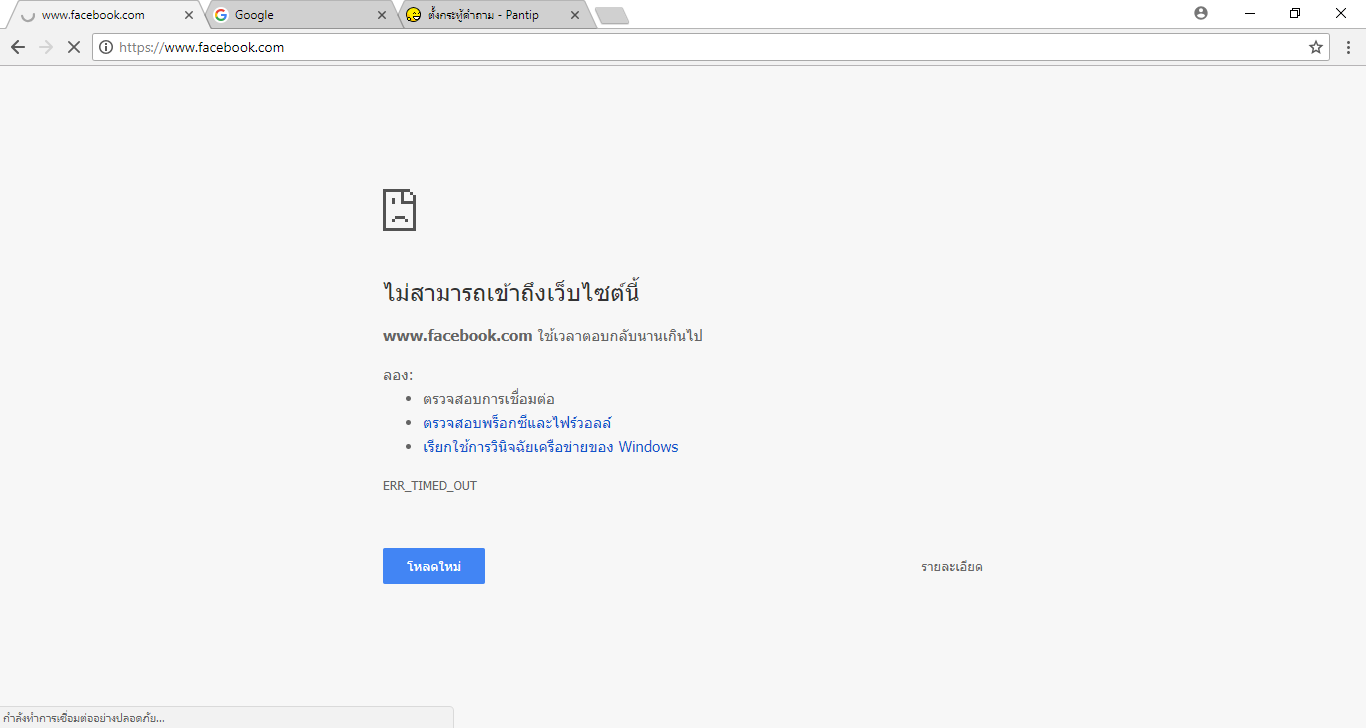Screen dimensions: 1366x728
Task: Bookmark this page with the star
Action: pos(1316,47)
